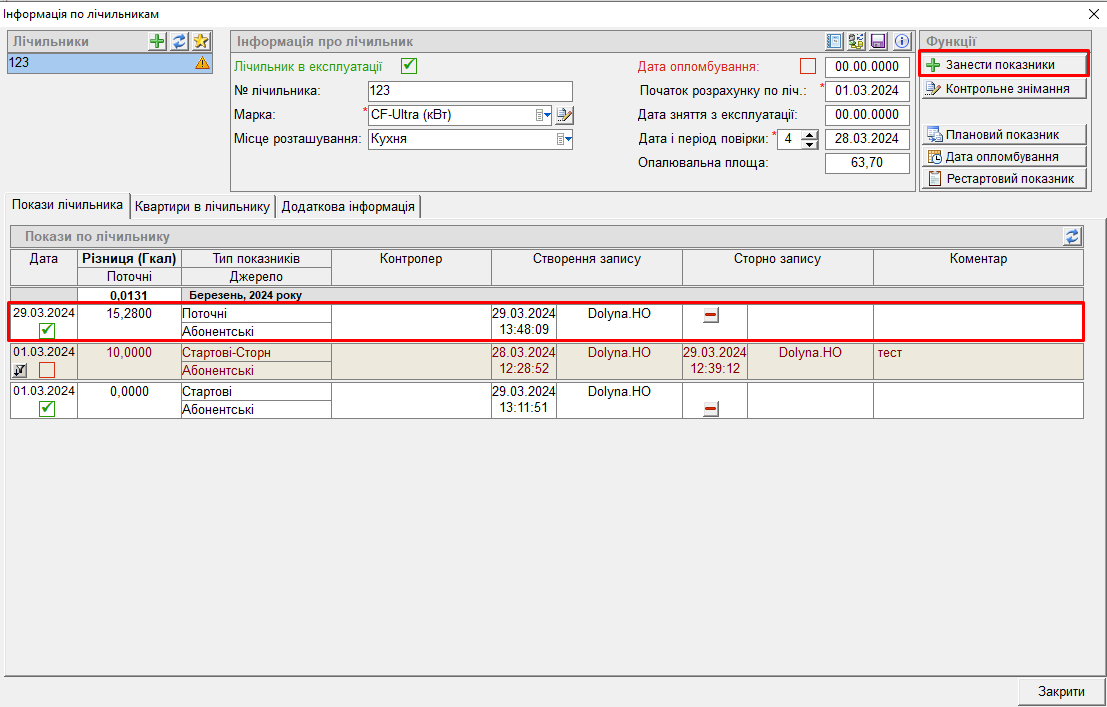Screen dimensions: 1107x707
Task: Open the Додаткова інформація tab
Action: tap(348, 206)
